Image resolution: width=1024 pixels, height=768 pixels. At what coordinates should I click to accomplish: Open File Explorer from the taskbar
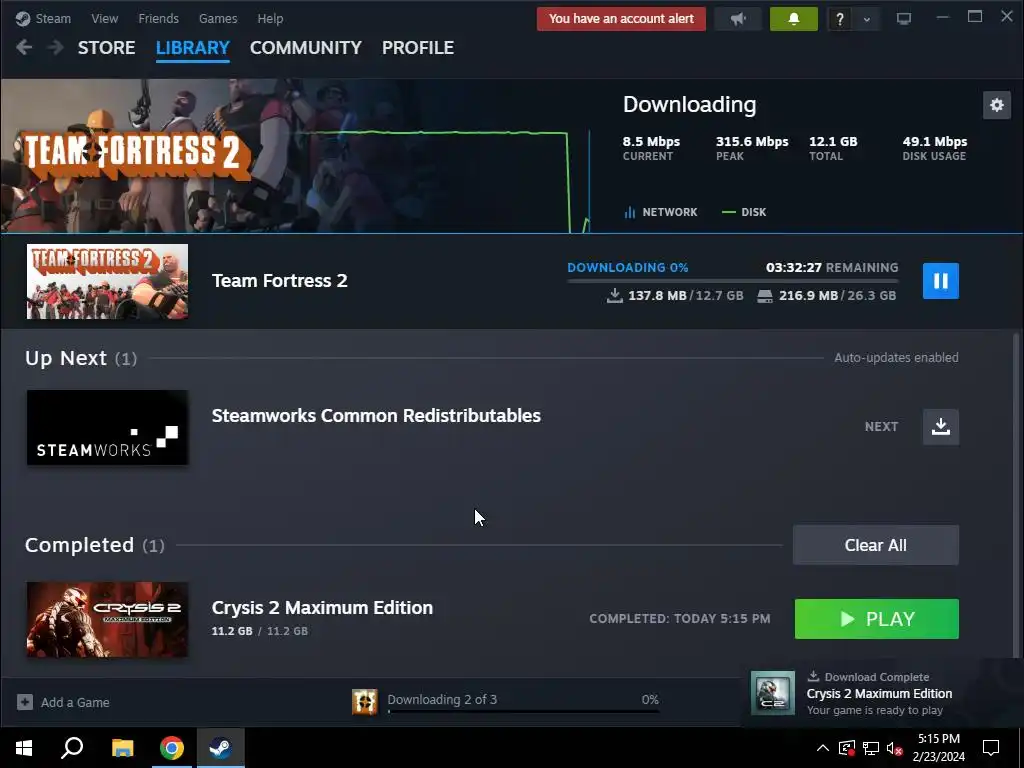point(122,748)
